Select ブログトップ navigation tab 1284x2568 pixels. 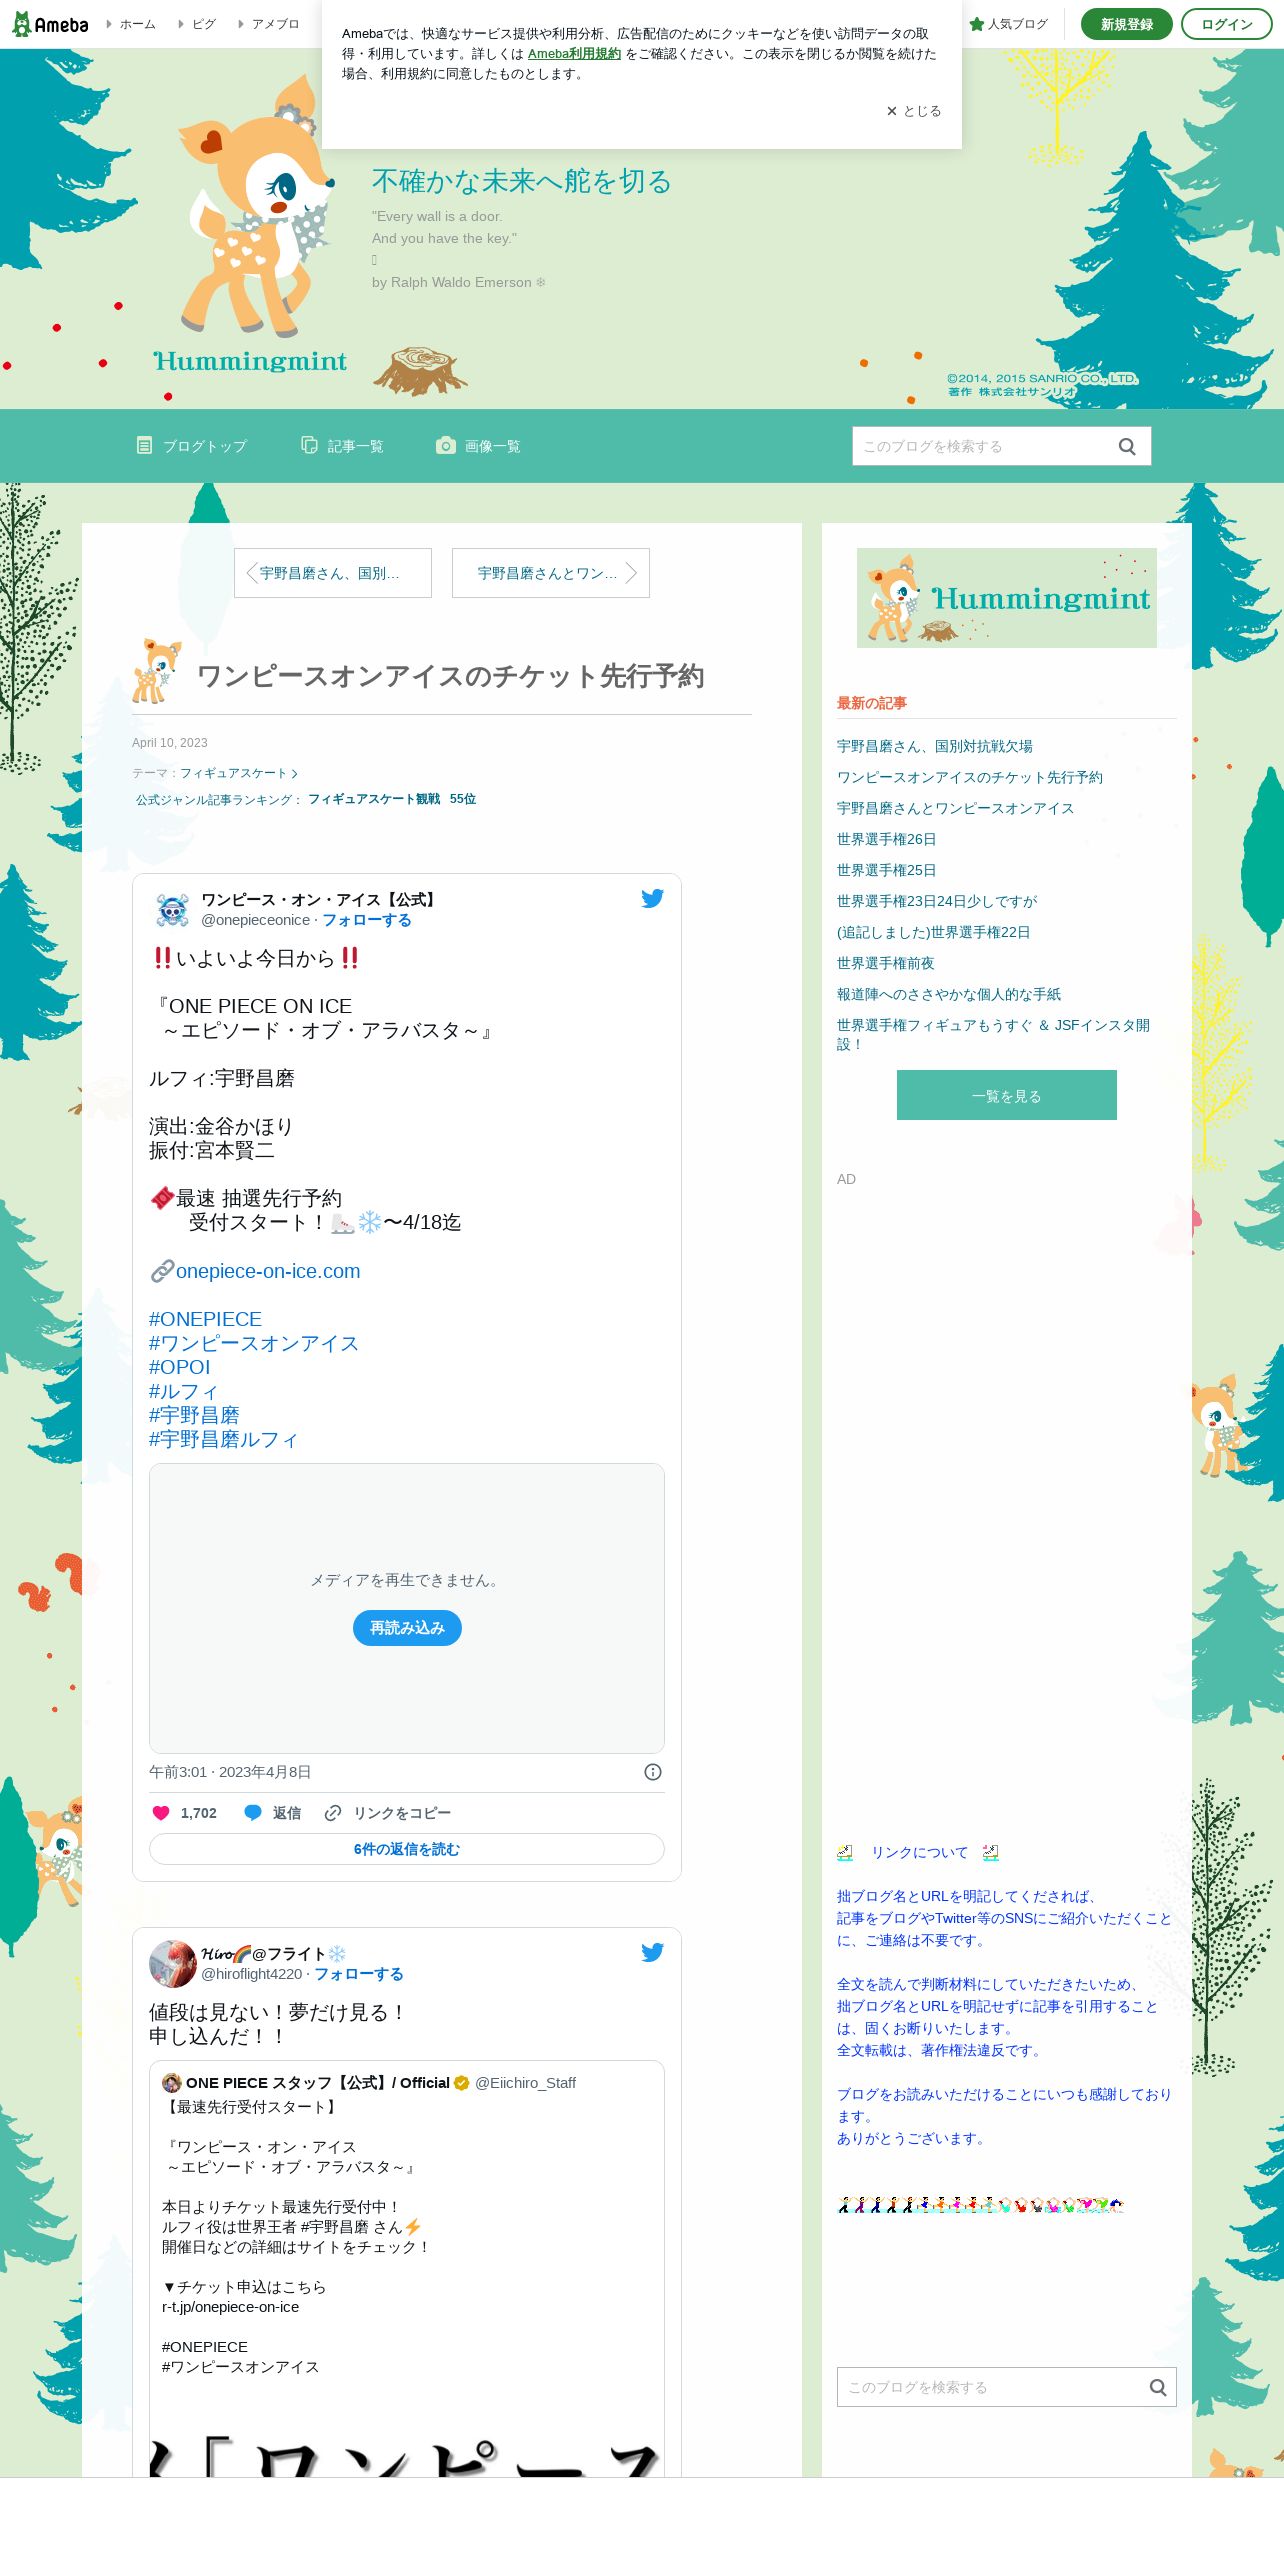point(192,446)
